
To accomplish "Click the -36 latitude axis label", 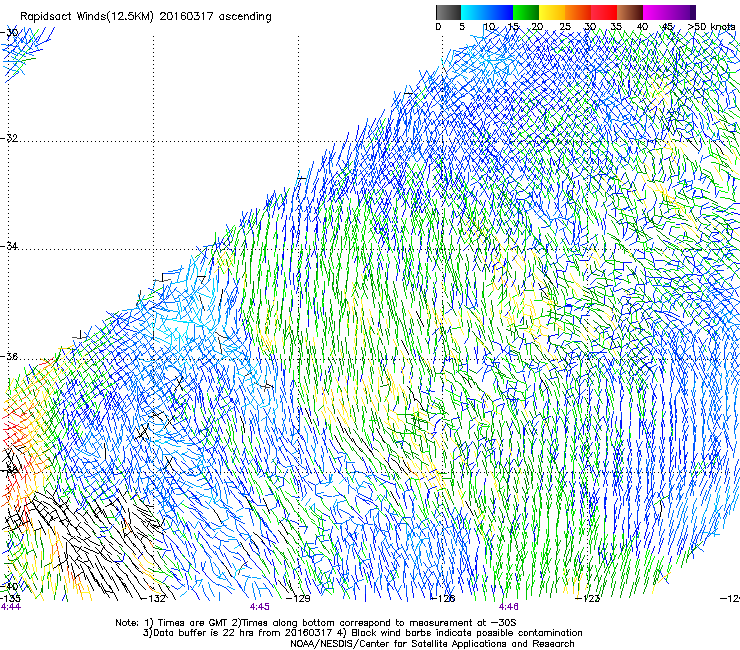I will [x=9, y=356].
